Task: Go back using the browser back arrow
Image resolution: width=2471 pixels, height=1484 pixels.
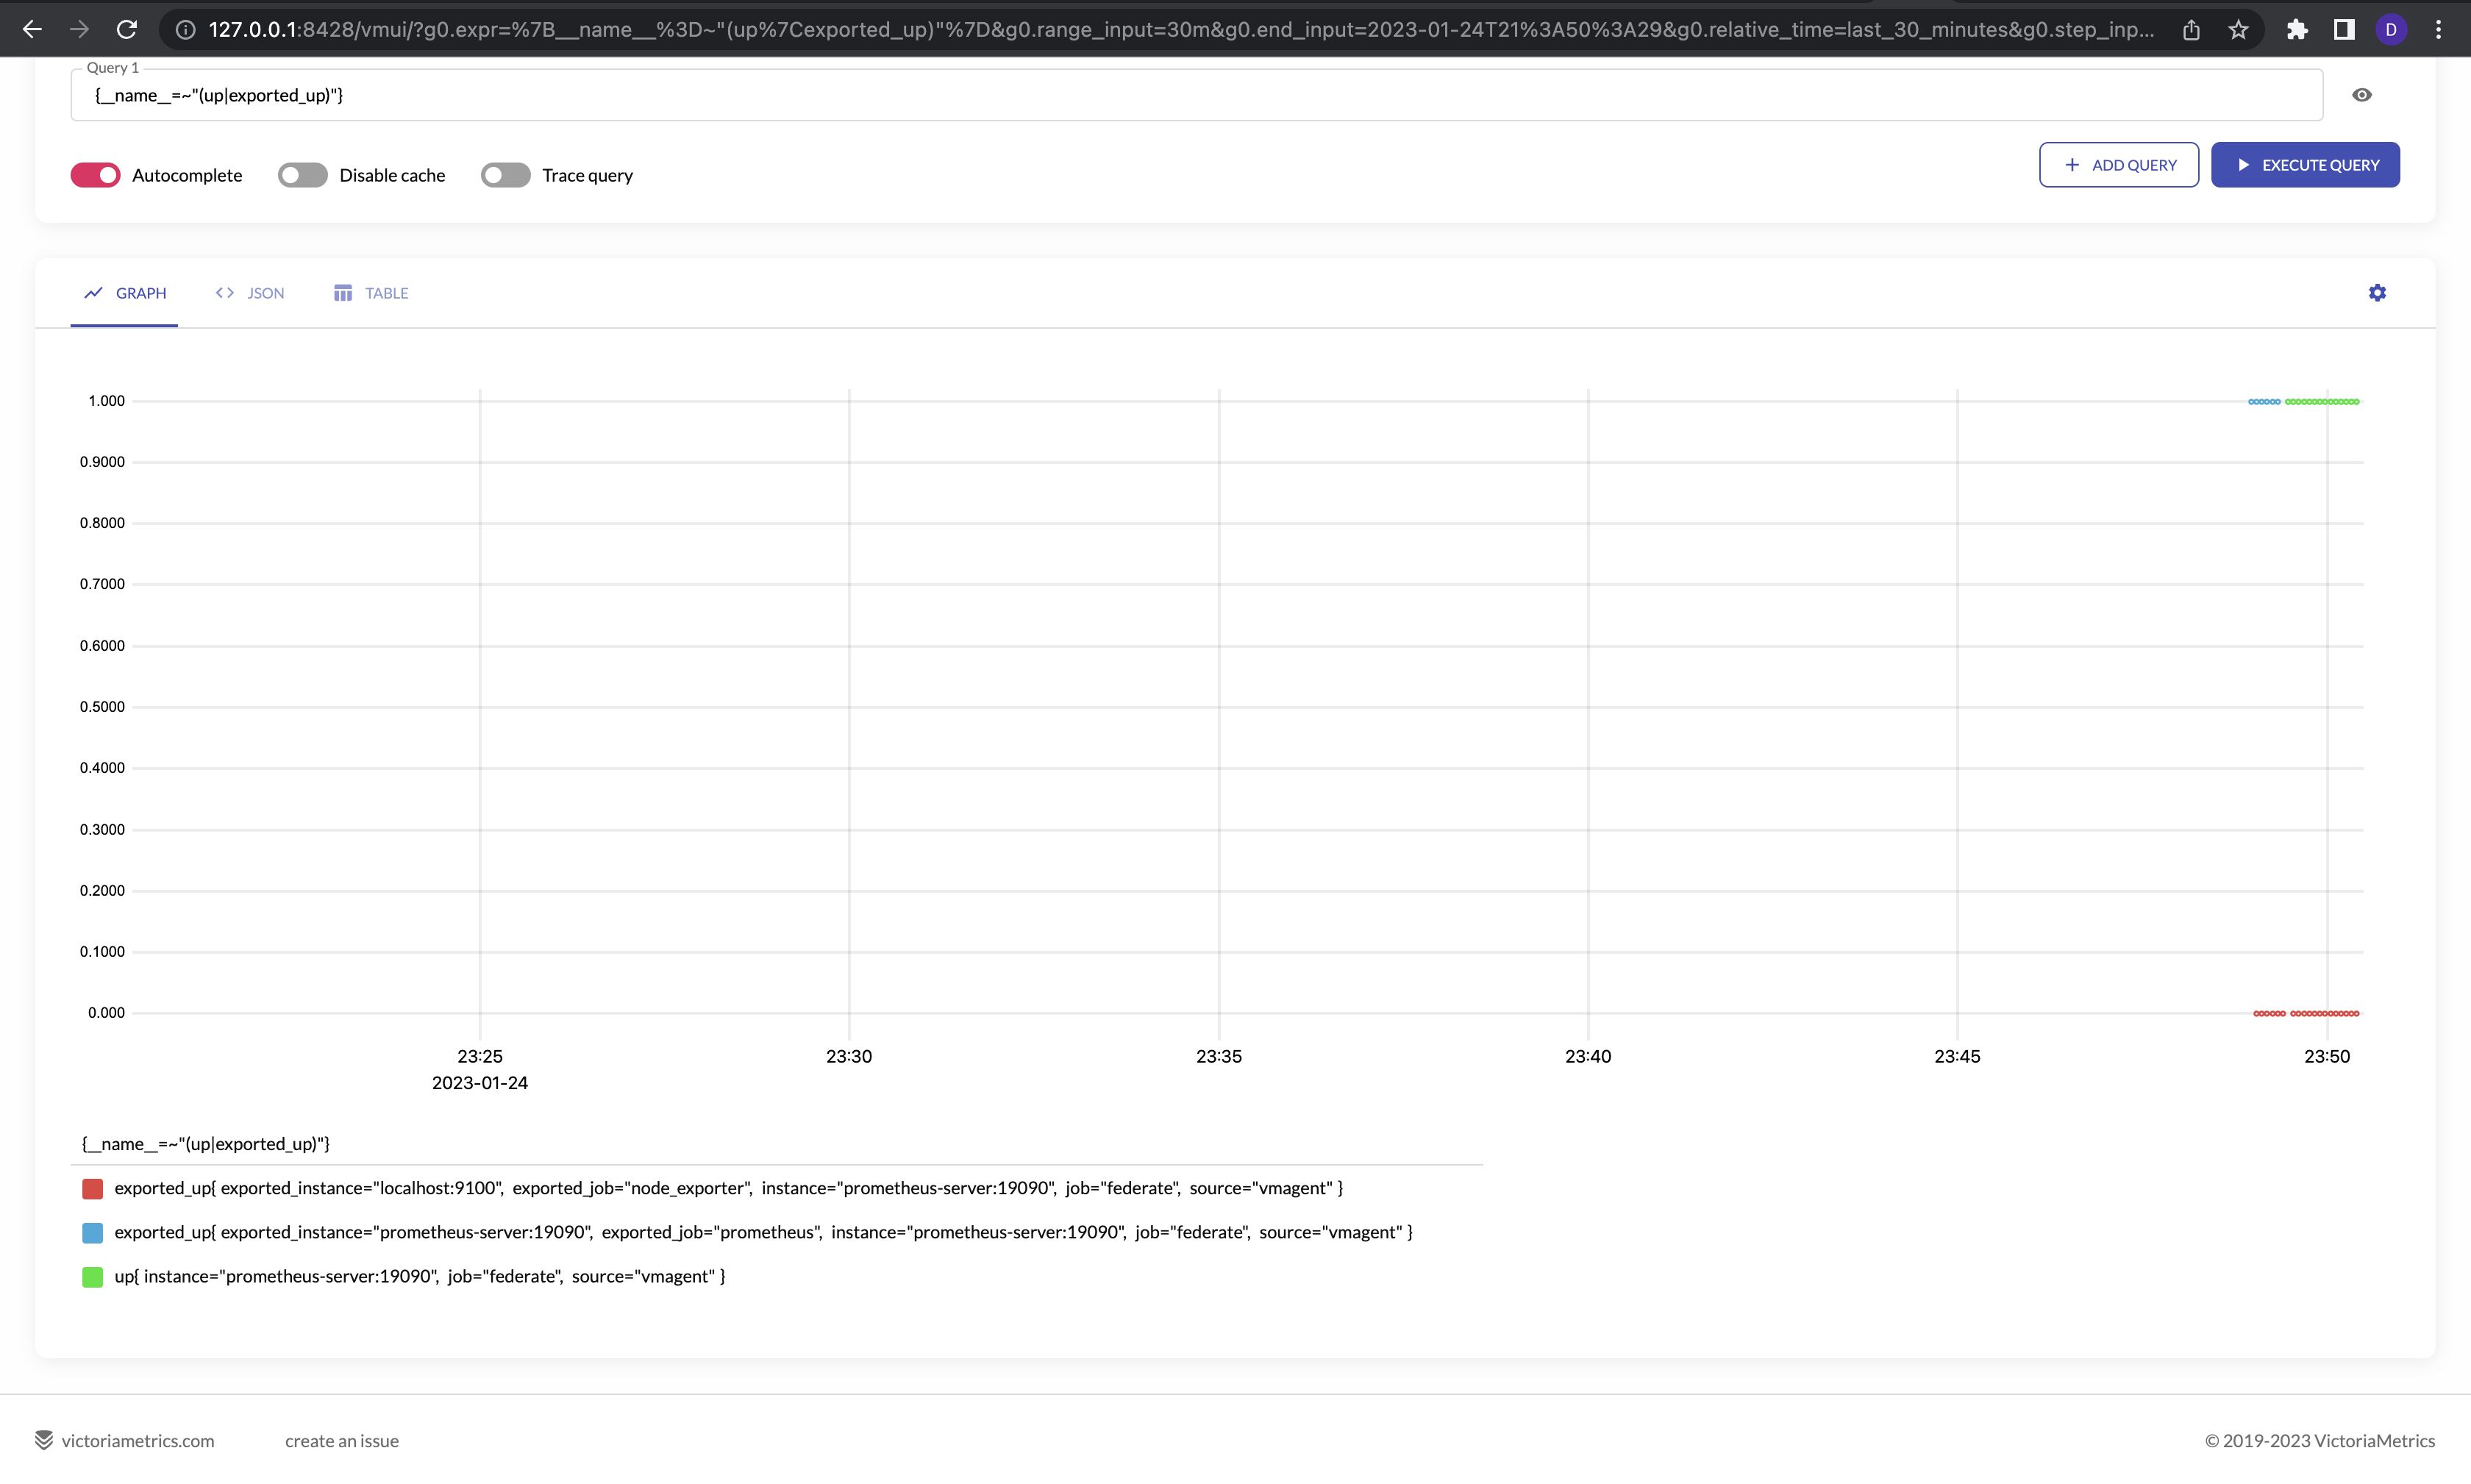Action: pyautogui.click(x=33, y=29)
